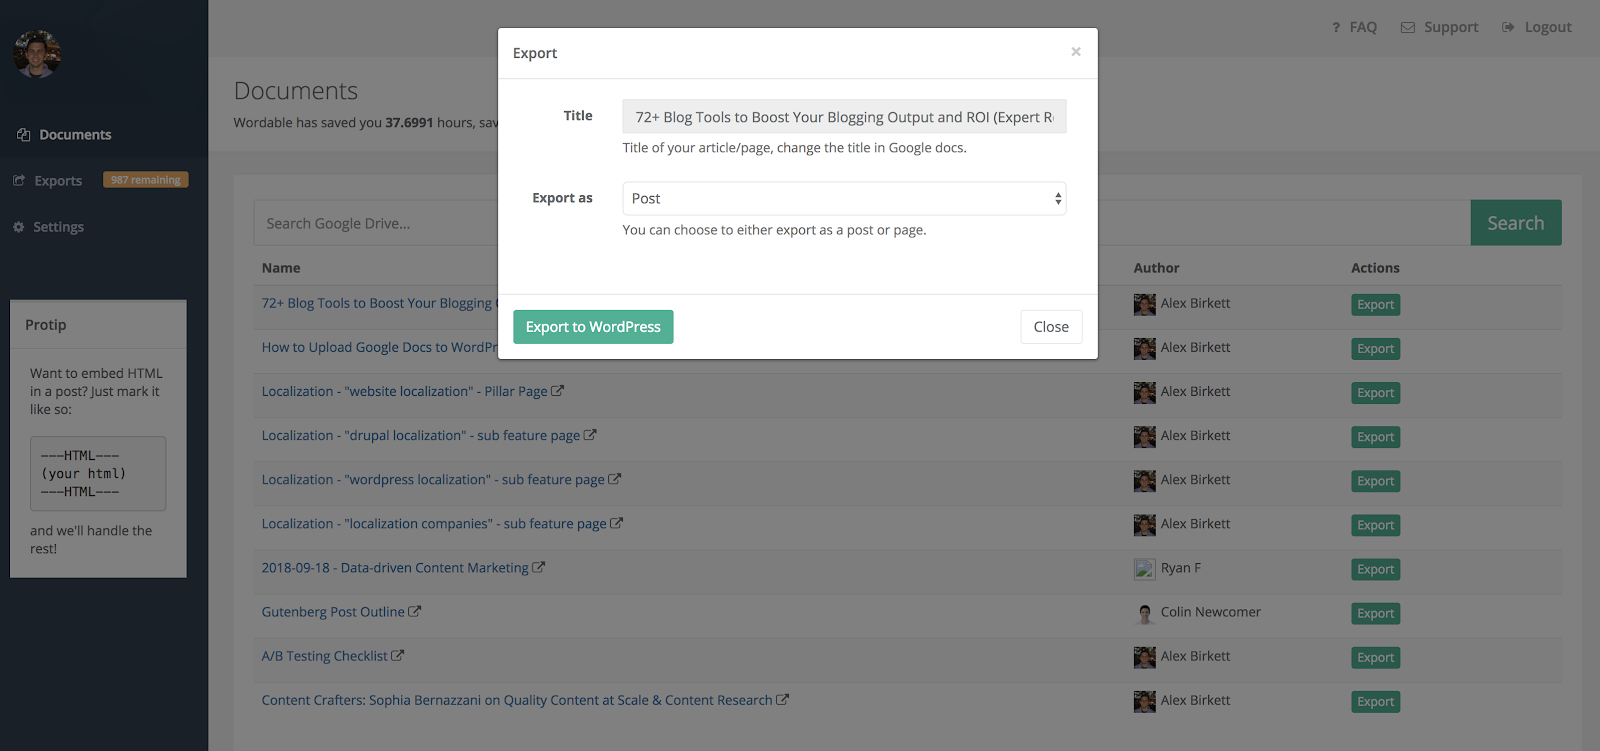Click the Close button in dialog
Screen dimensions: 1600x751
1051,327
